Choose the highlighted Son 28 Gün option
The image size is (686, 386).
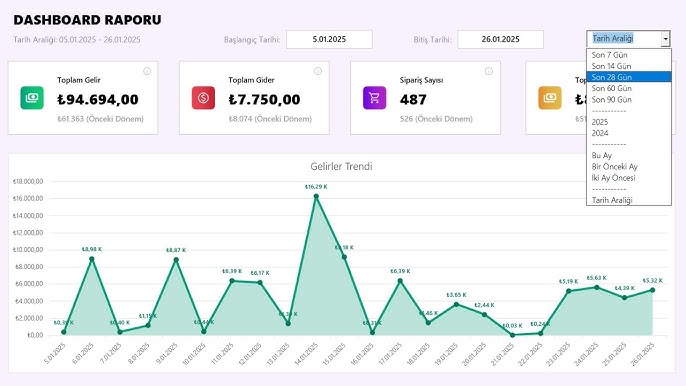(629, 77)
